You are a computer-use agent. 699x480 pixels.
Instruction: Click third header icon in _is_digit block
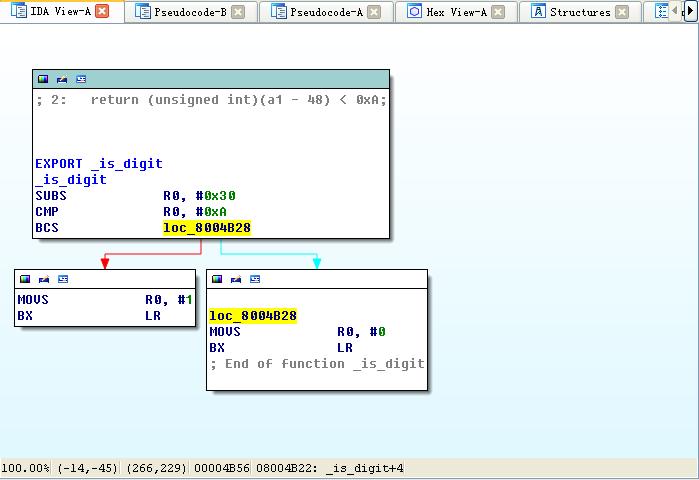point(81,79)
